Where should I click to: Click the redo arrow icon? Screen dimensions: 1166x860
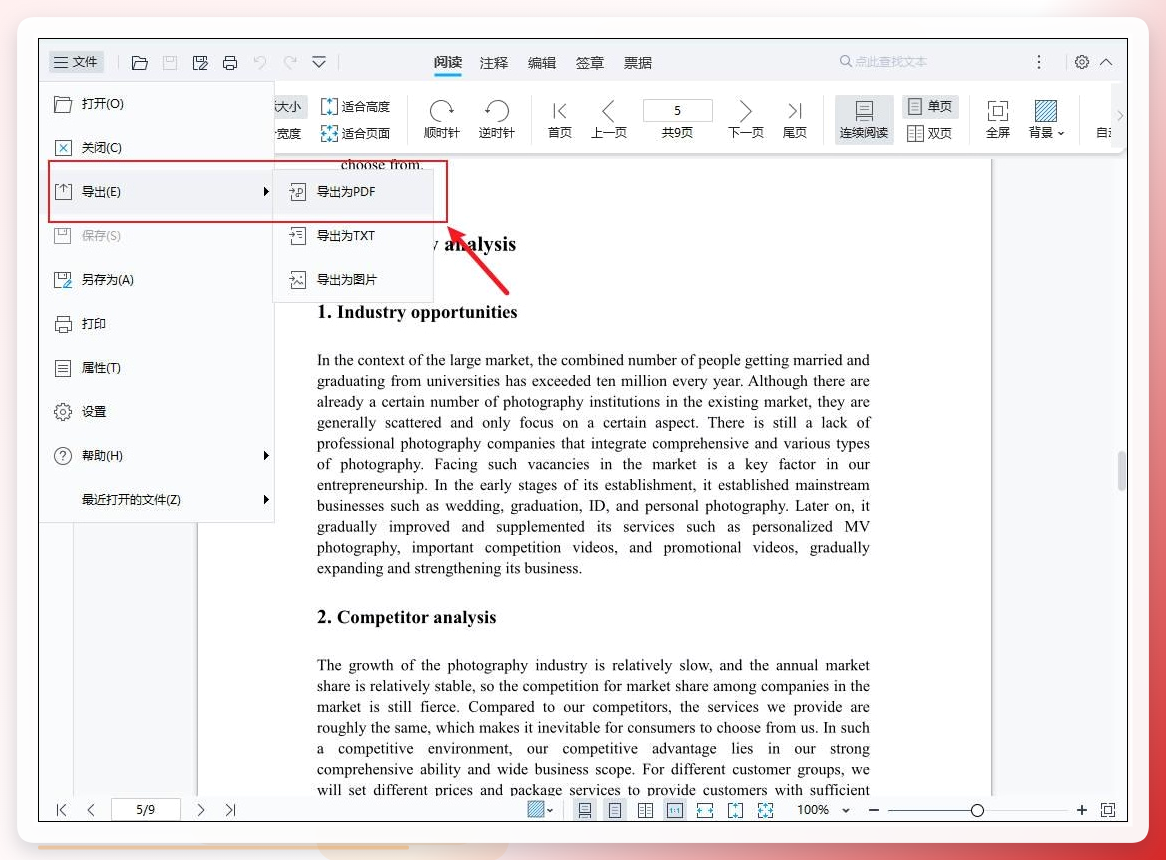(290, 62)
